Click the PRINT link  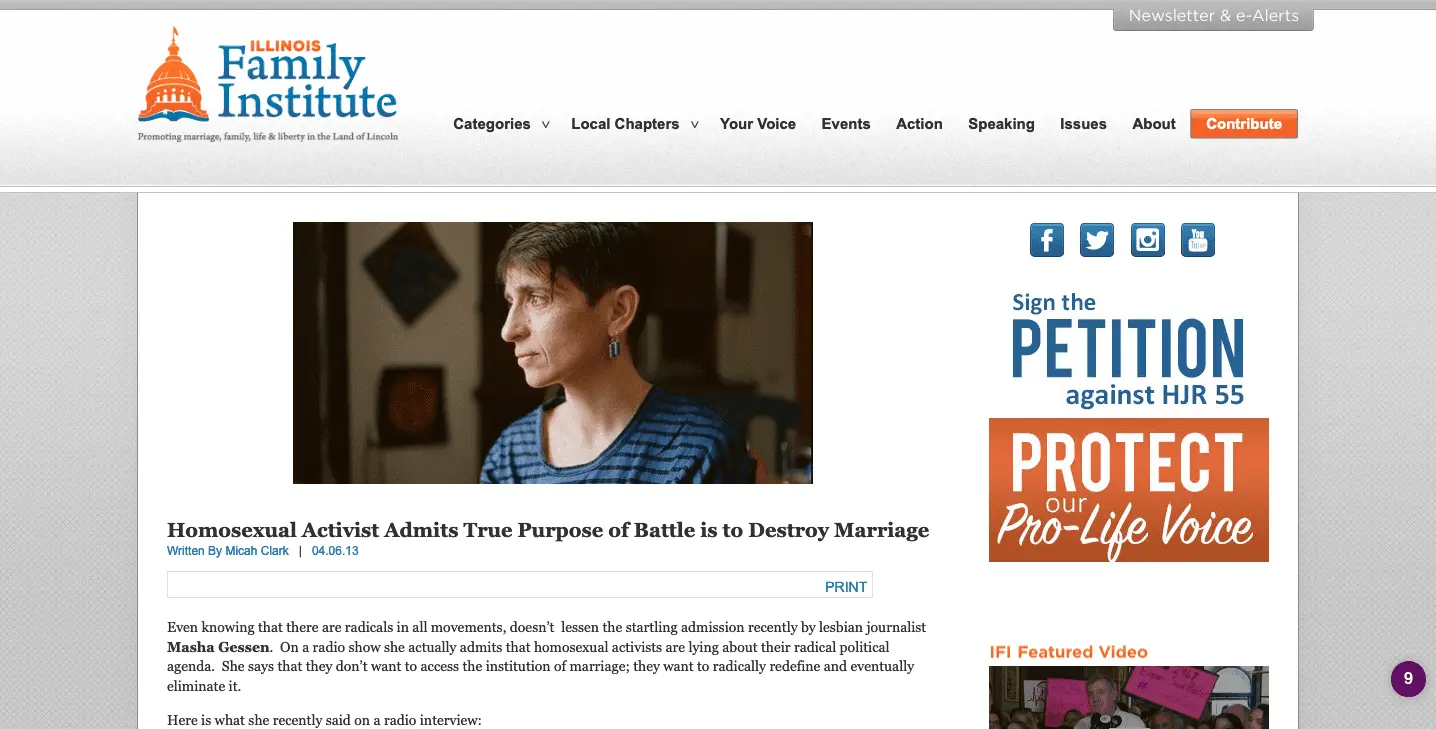point(846,587)
